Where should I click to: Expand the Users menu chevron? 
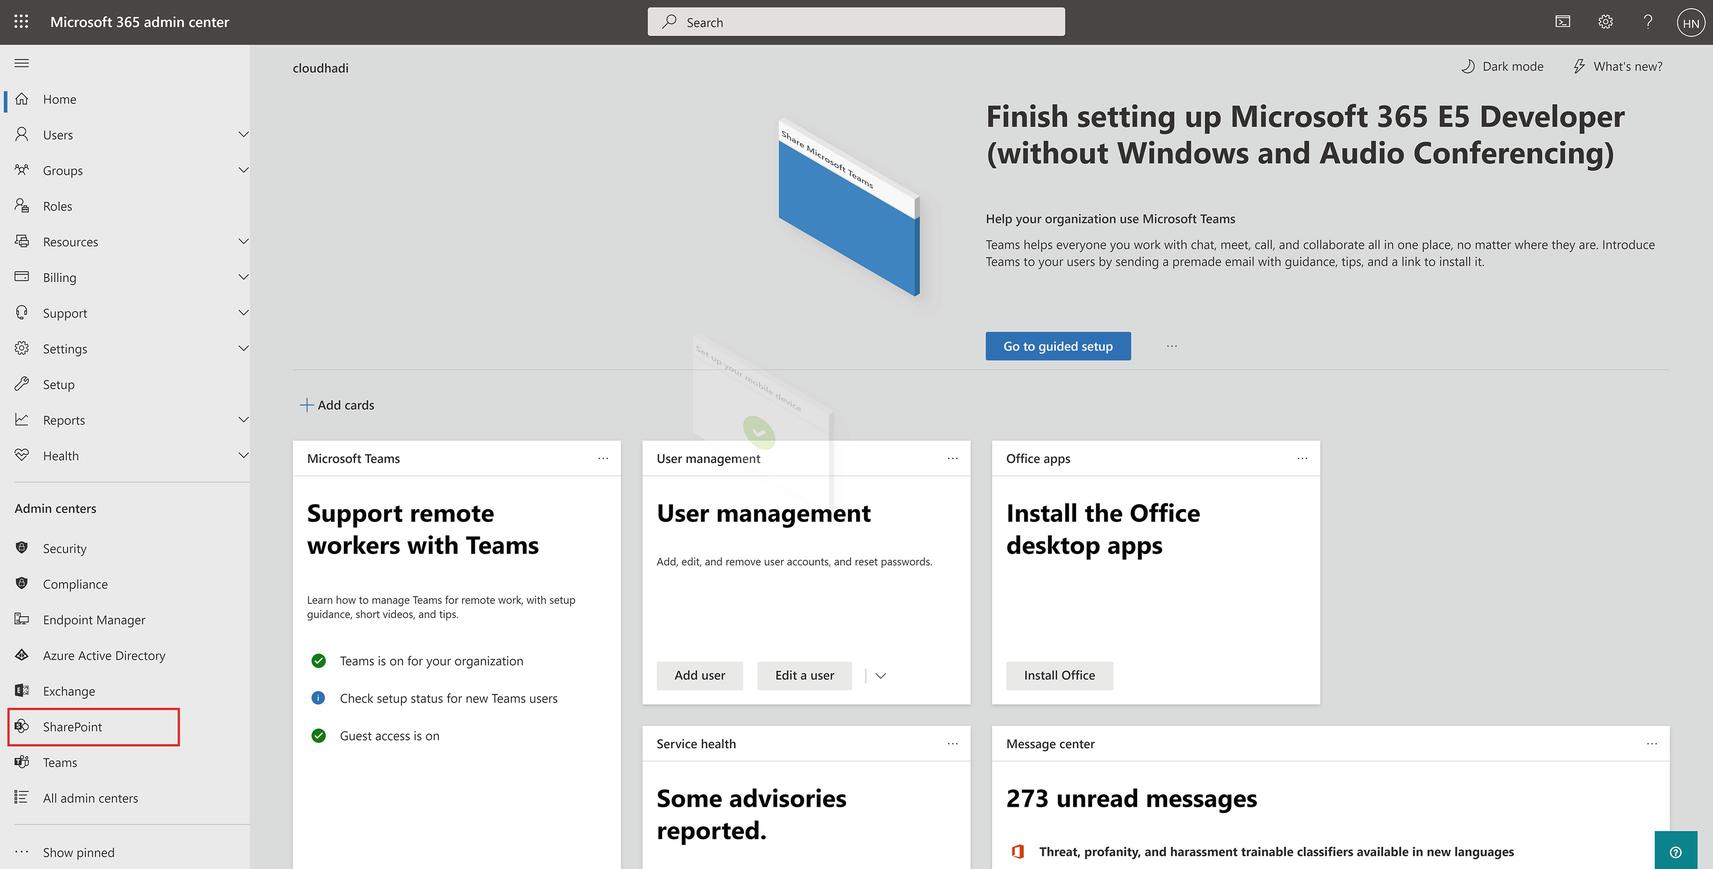[x=243, y=134]
